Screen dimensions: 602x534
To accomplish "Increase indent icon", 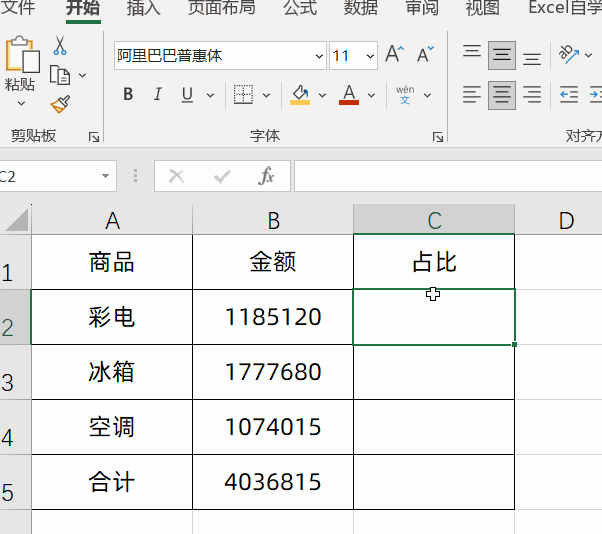I will 596,95.
